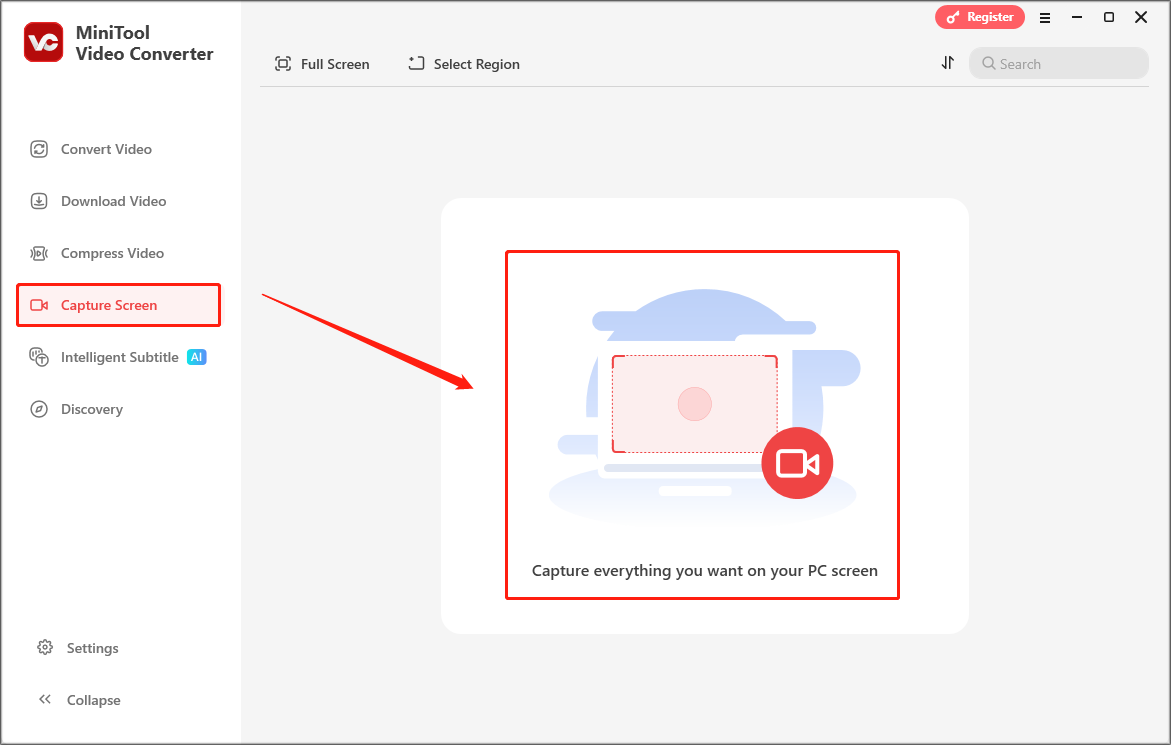Select the AI badge next to Intelligent Subtitle
This screenshot has width=1171, height=745.
(x=196, y=356)
